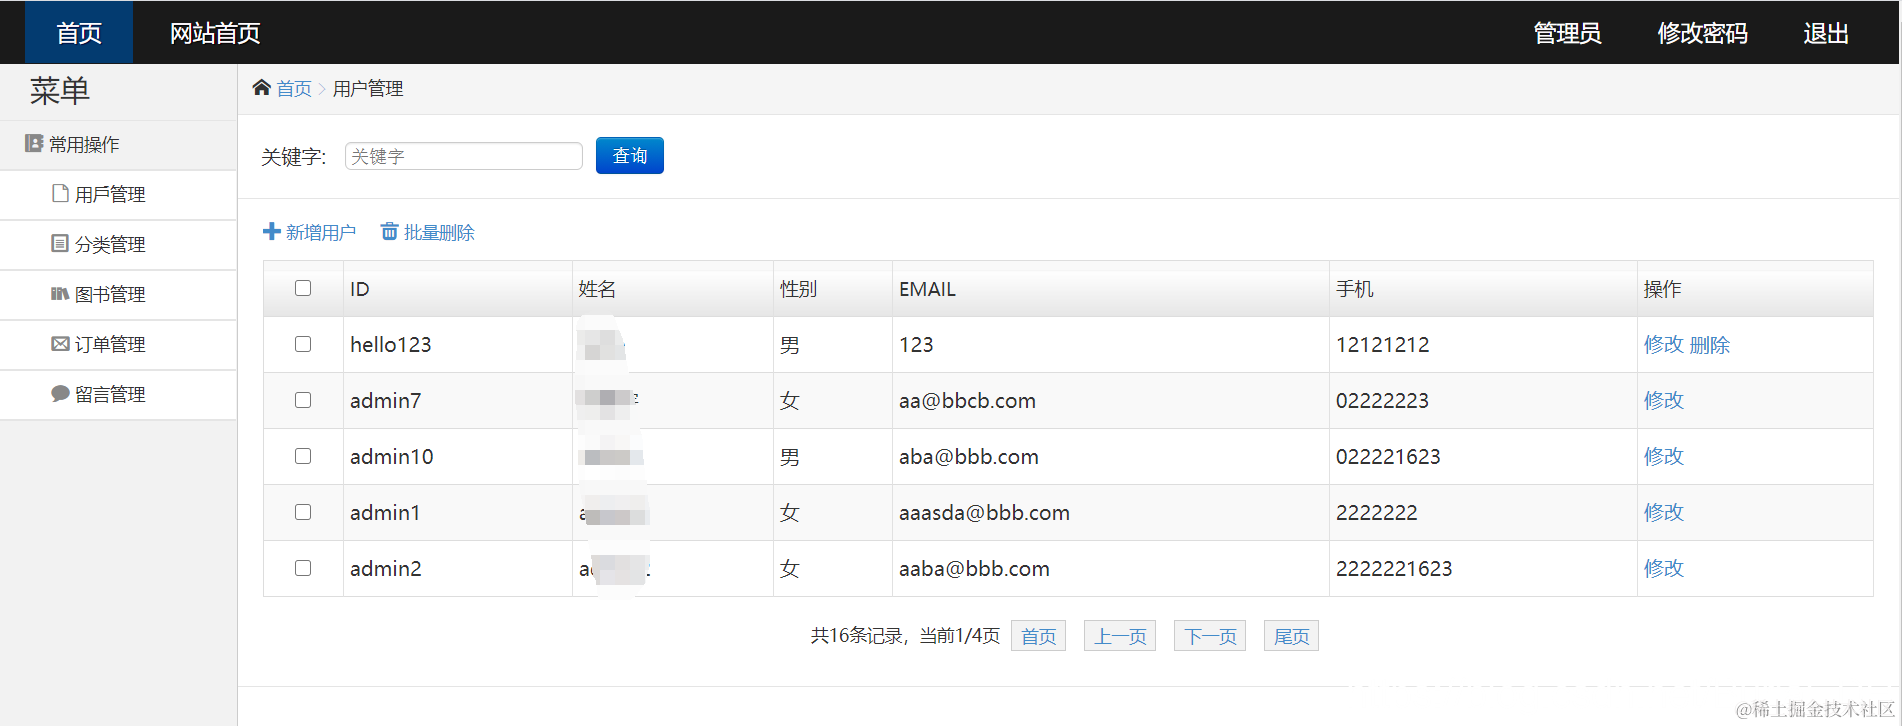Viewport: 1902px width, 726px height.
Task: Click the 批量删除 link
Action: pyautogui.click(x=439, y=233)
